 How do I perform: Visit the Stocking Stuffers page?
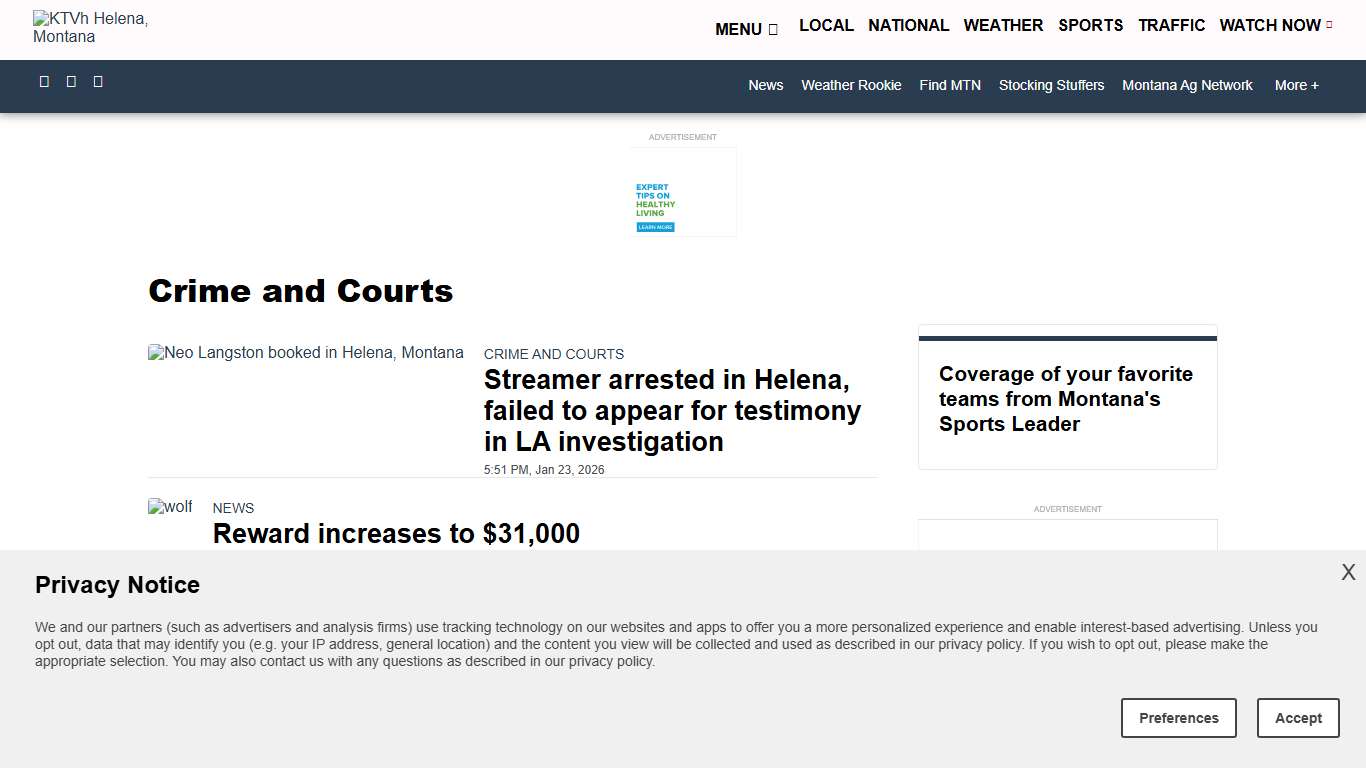coord(1051,85)
